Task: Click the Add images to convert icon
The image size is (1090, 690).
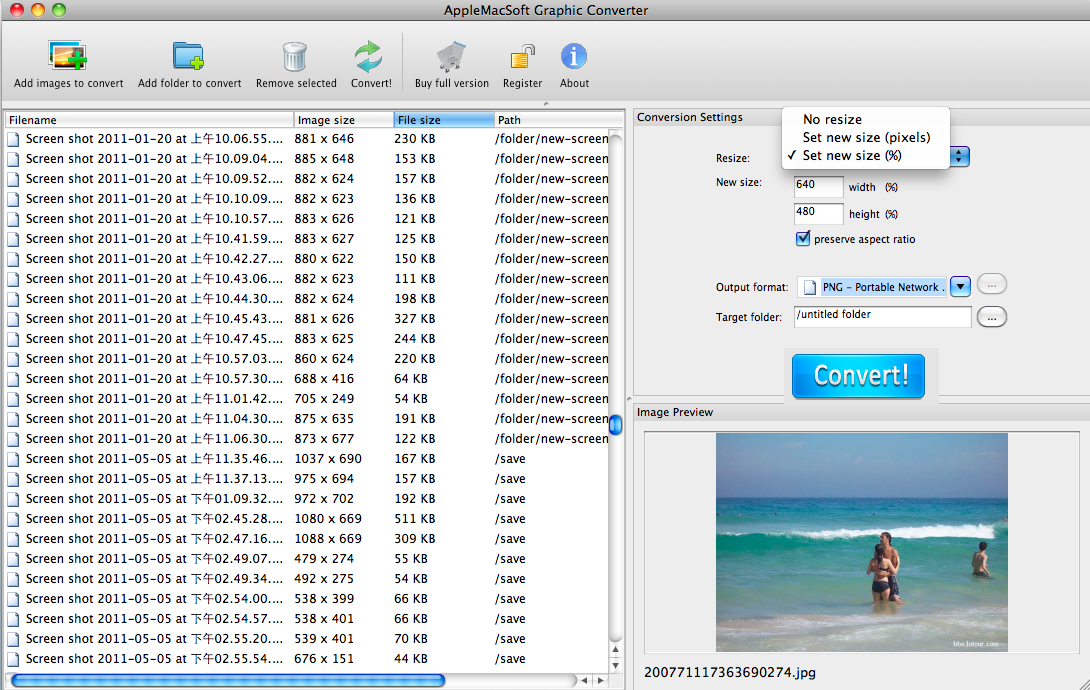Action: 67,56
